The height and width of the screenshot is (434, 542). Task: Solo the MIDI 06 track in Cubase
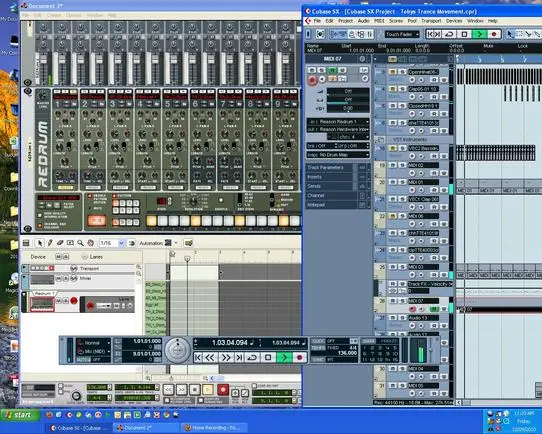pos(402,216)
